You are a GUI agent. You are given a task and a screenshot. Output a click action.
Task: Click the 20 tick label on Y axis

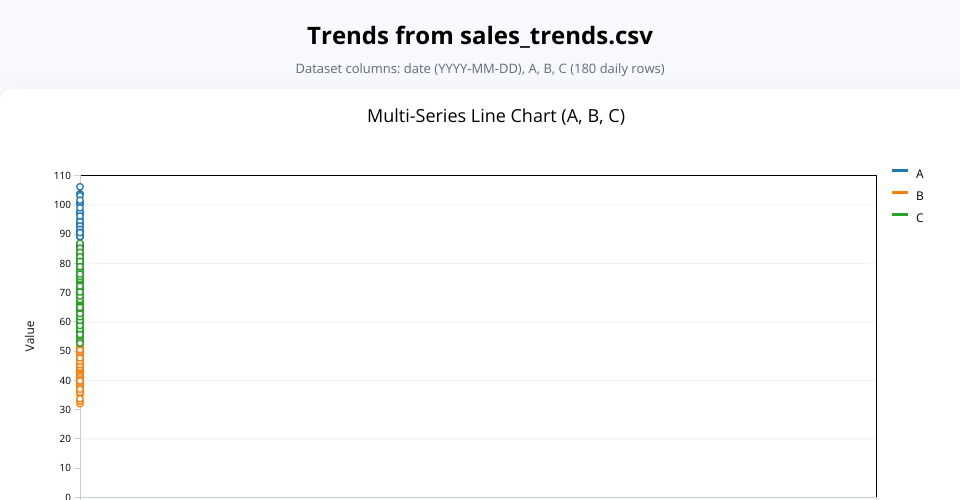coord(64,438)
